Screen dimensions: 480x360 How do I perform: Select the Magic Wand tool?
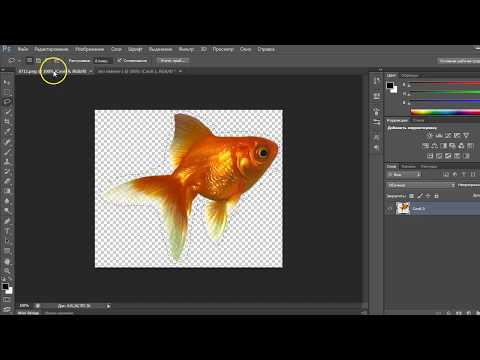7,112
